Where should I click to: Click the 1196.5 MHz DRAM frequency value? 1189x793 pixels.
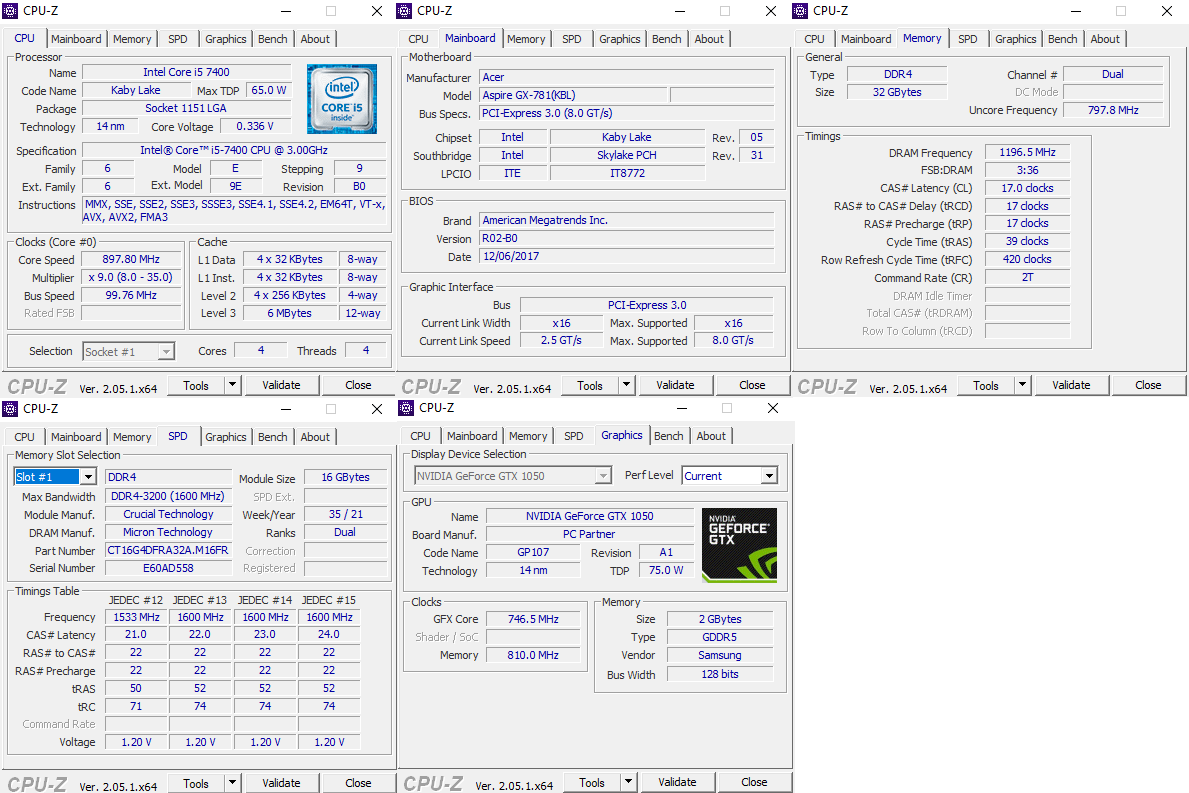(1027, 152)
